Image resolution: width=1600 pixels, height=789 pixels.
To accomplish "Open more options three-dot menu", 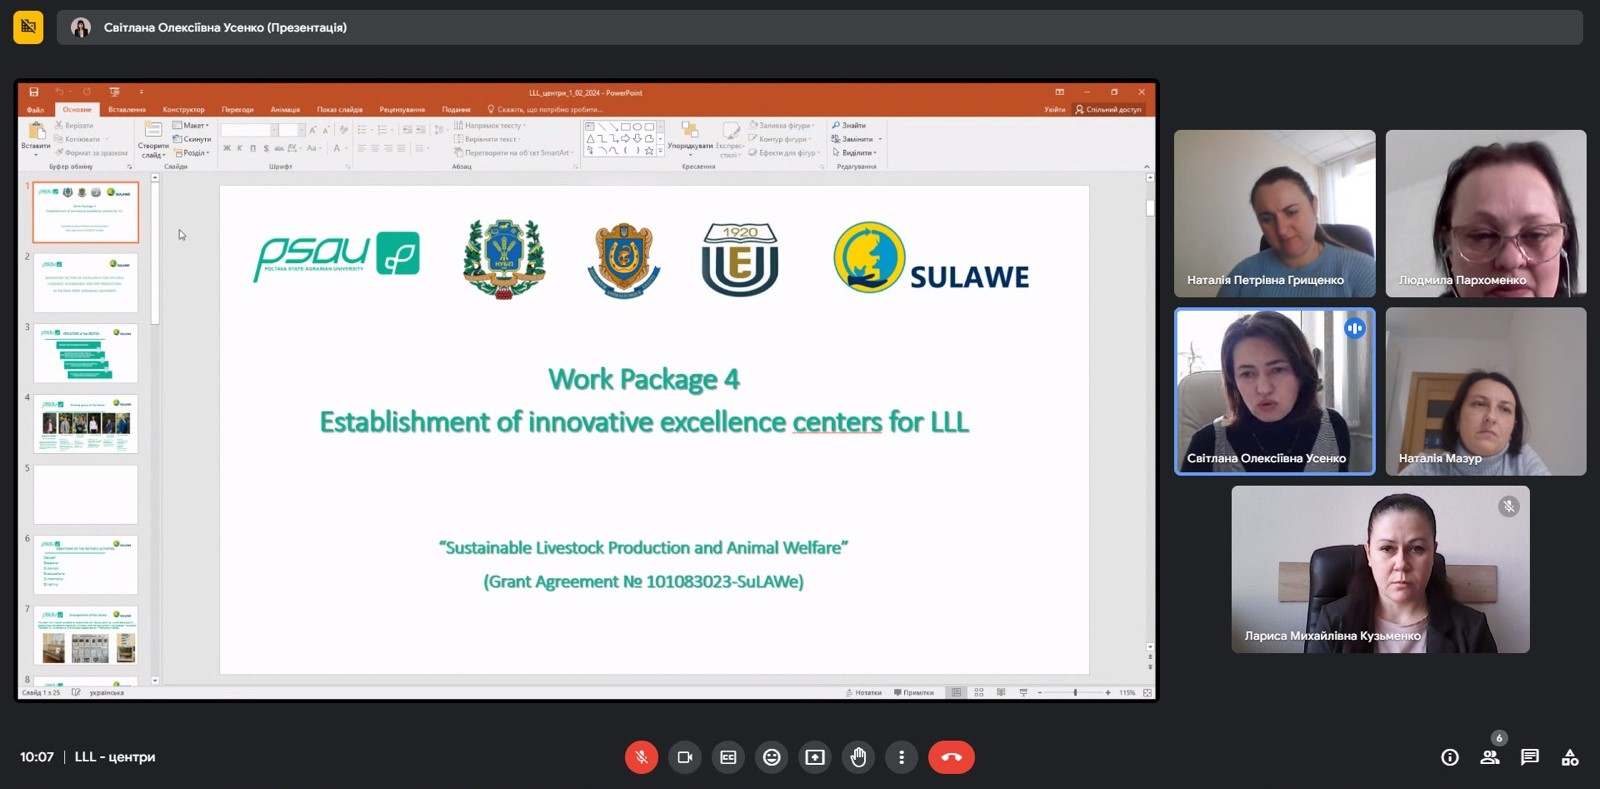I will click(x=901, y=757).
